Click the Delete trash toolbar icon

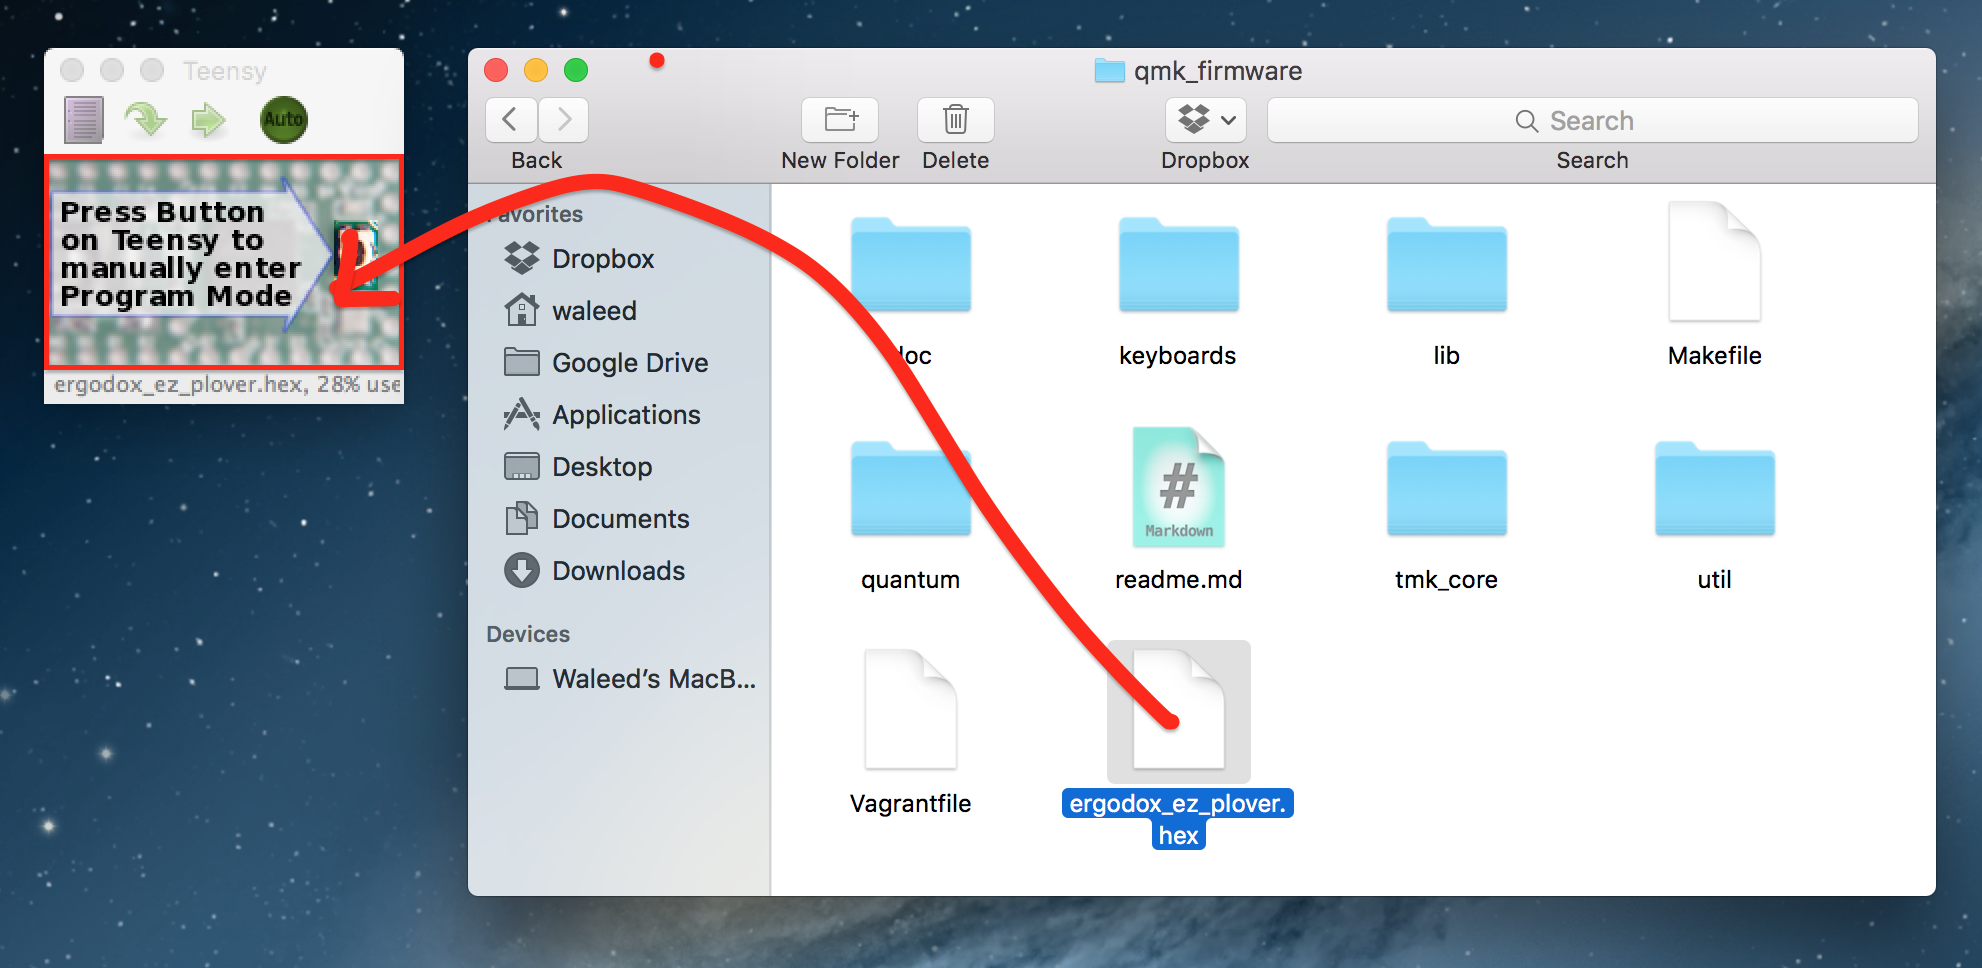click(956, 120)
